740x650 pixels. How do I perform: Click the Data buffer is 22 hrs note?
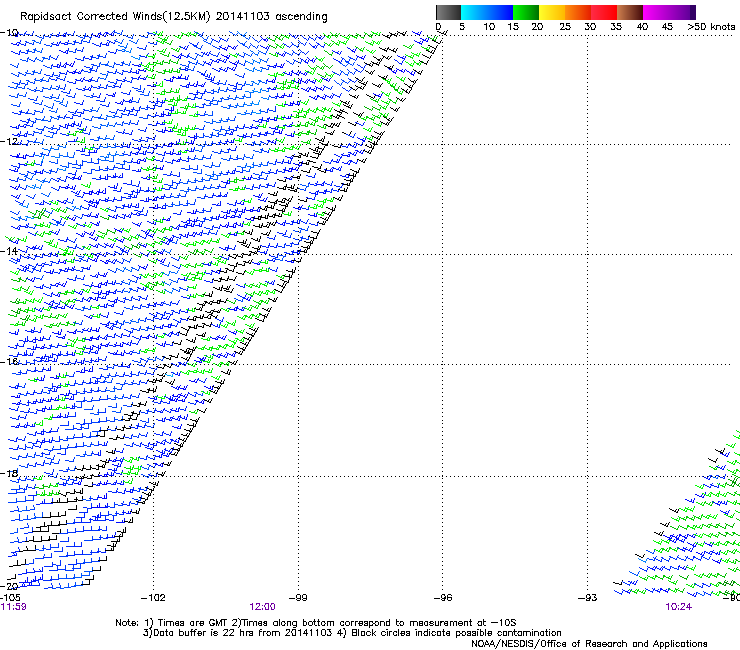pyautogui.click(x=352, y=633)
